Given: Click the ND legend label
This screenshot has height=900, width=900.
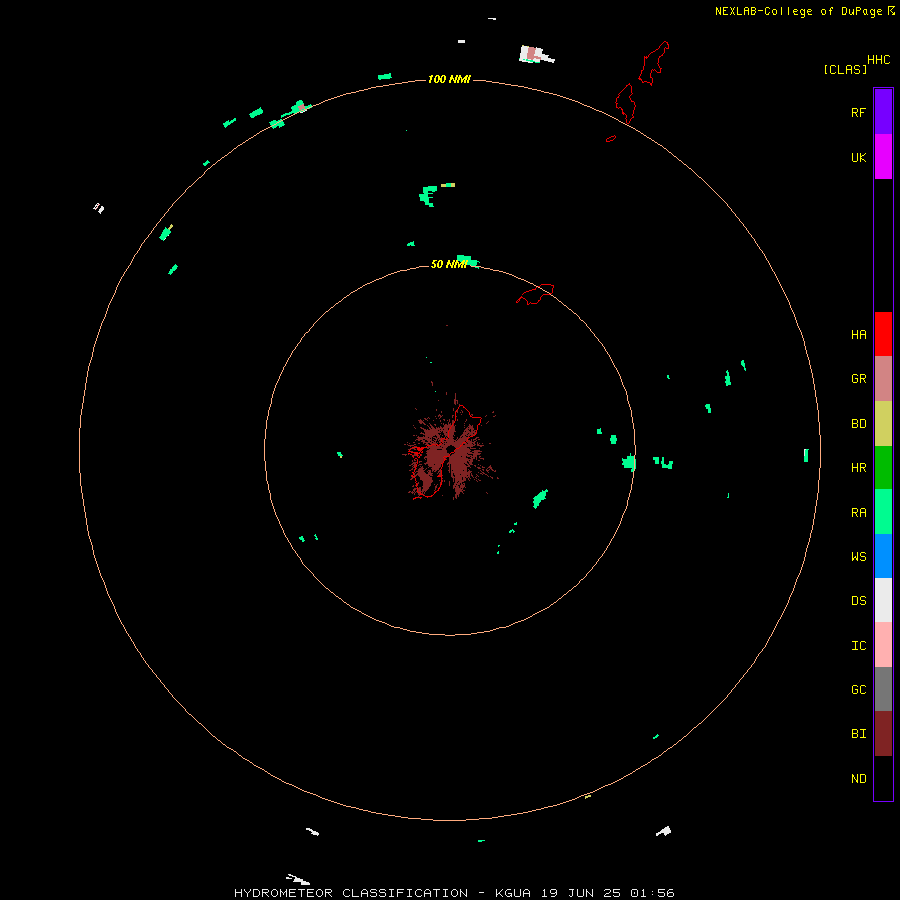Looking at the screenshot, I should coord(858,779).
